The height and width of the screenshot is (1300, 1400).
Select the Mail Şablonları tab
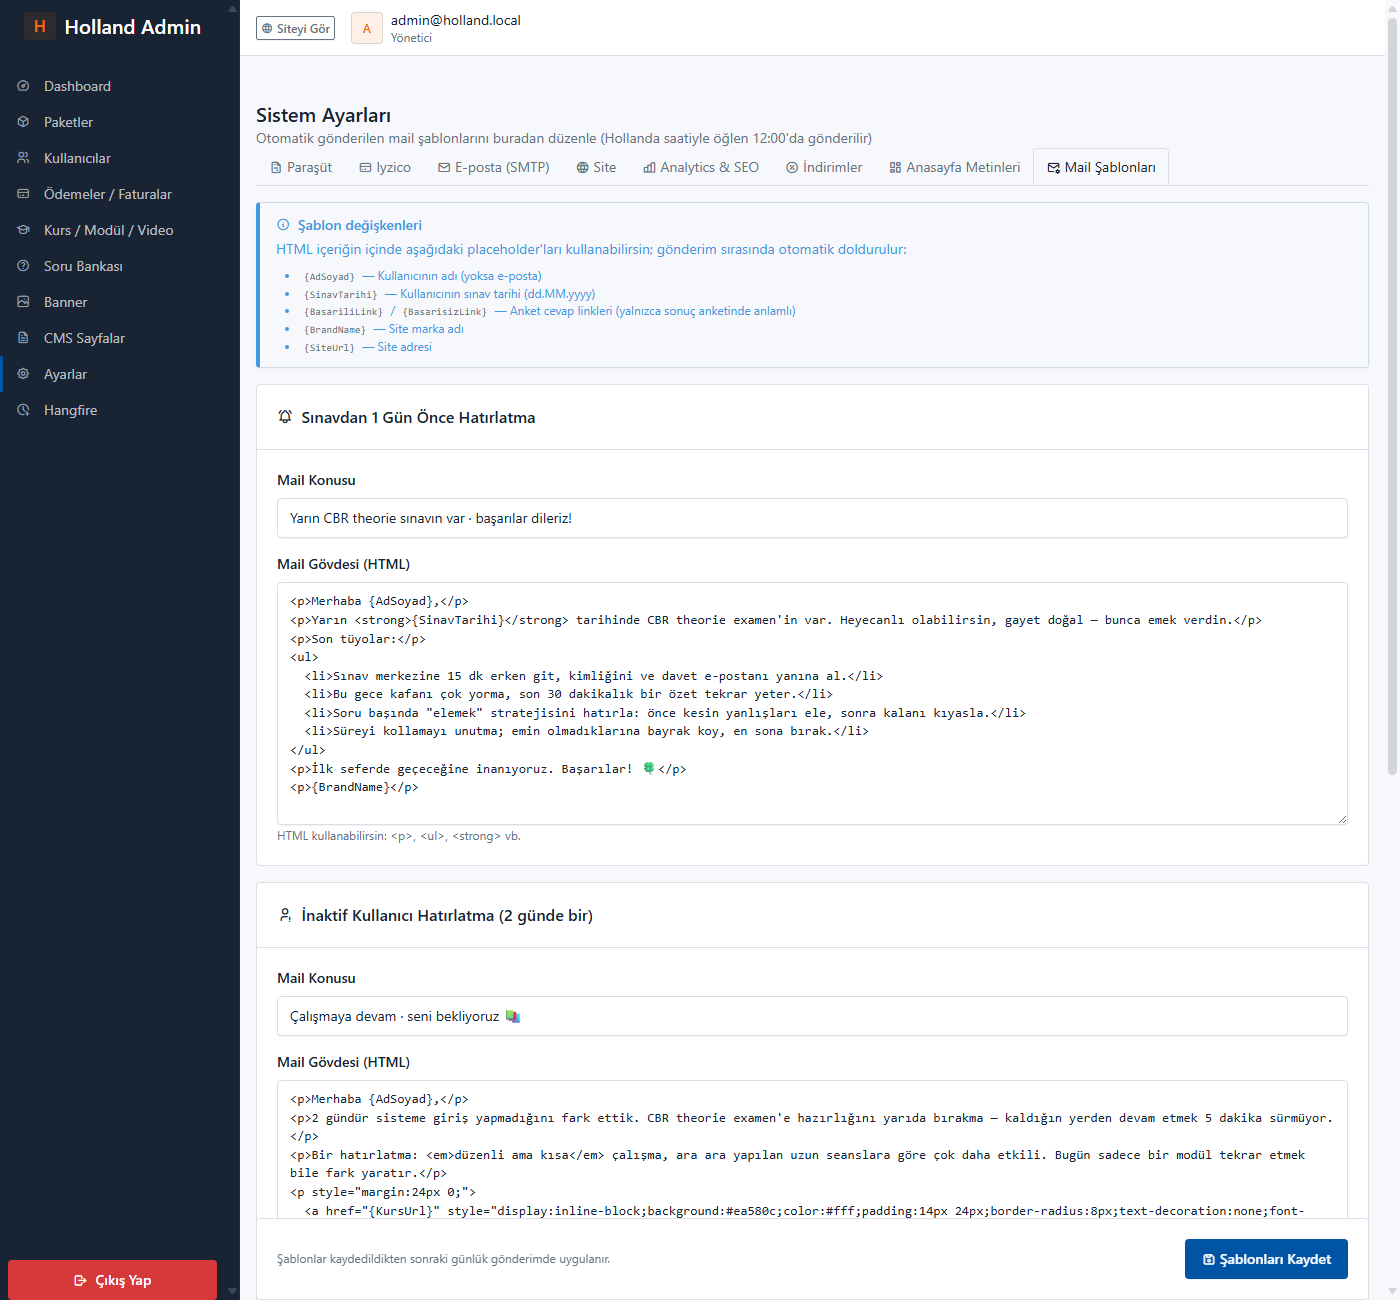click(x=1101, y=167)
